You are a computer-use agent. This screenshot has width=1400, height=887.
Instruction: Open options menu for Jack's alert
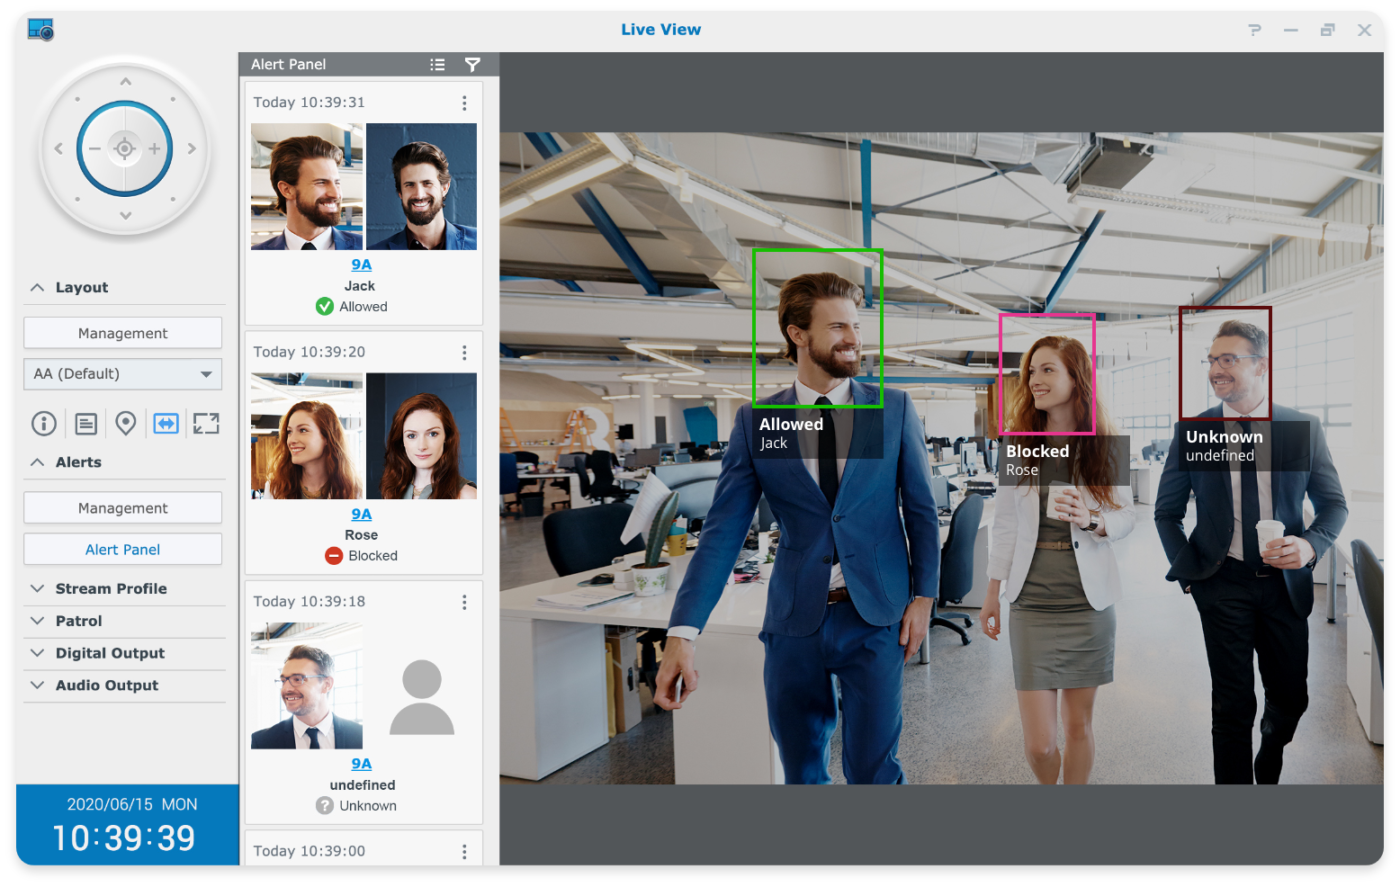point(463,102)
